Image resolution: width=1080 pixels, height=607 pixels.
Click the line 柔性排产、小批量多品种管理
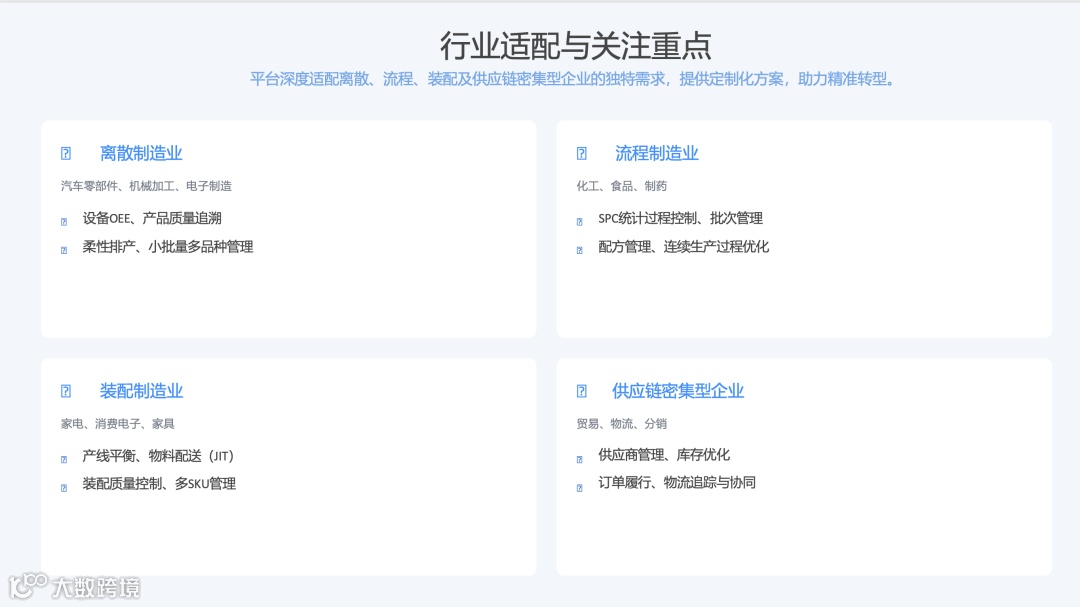coord(168,247)
